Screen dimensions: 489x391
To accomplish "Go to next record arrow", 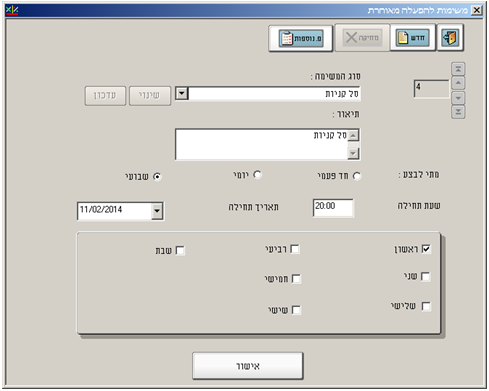I will click(458, 98).
